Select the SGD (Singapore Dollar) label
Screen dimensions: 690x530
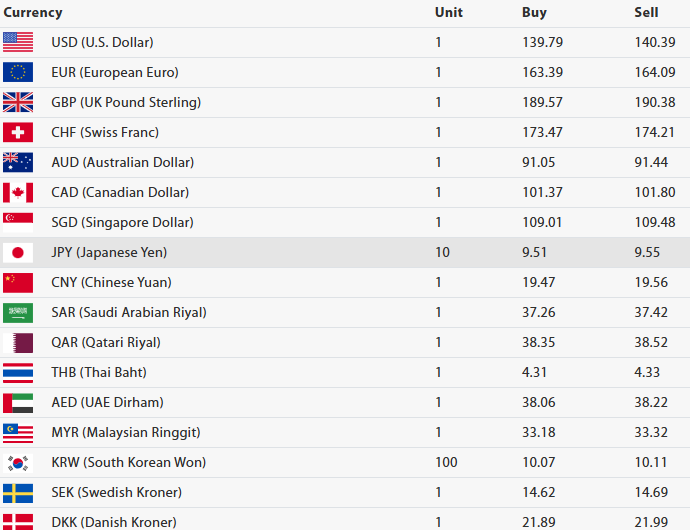(x=122, y=222)
